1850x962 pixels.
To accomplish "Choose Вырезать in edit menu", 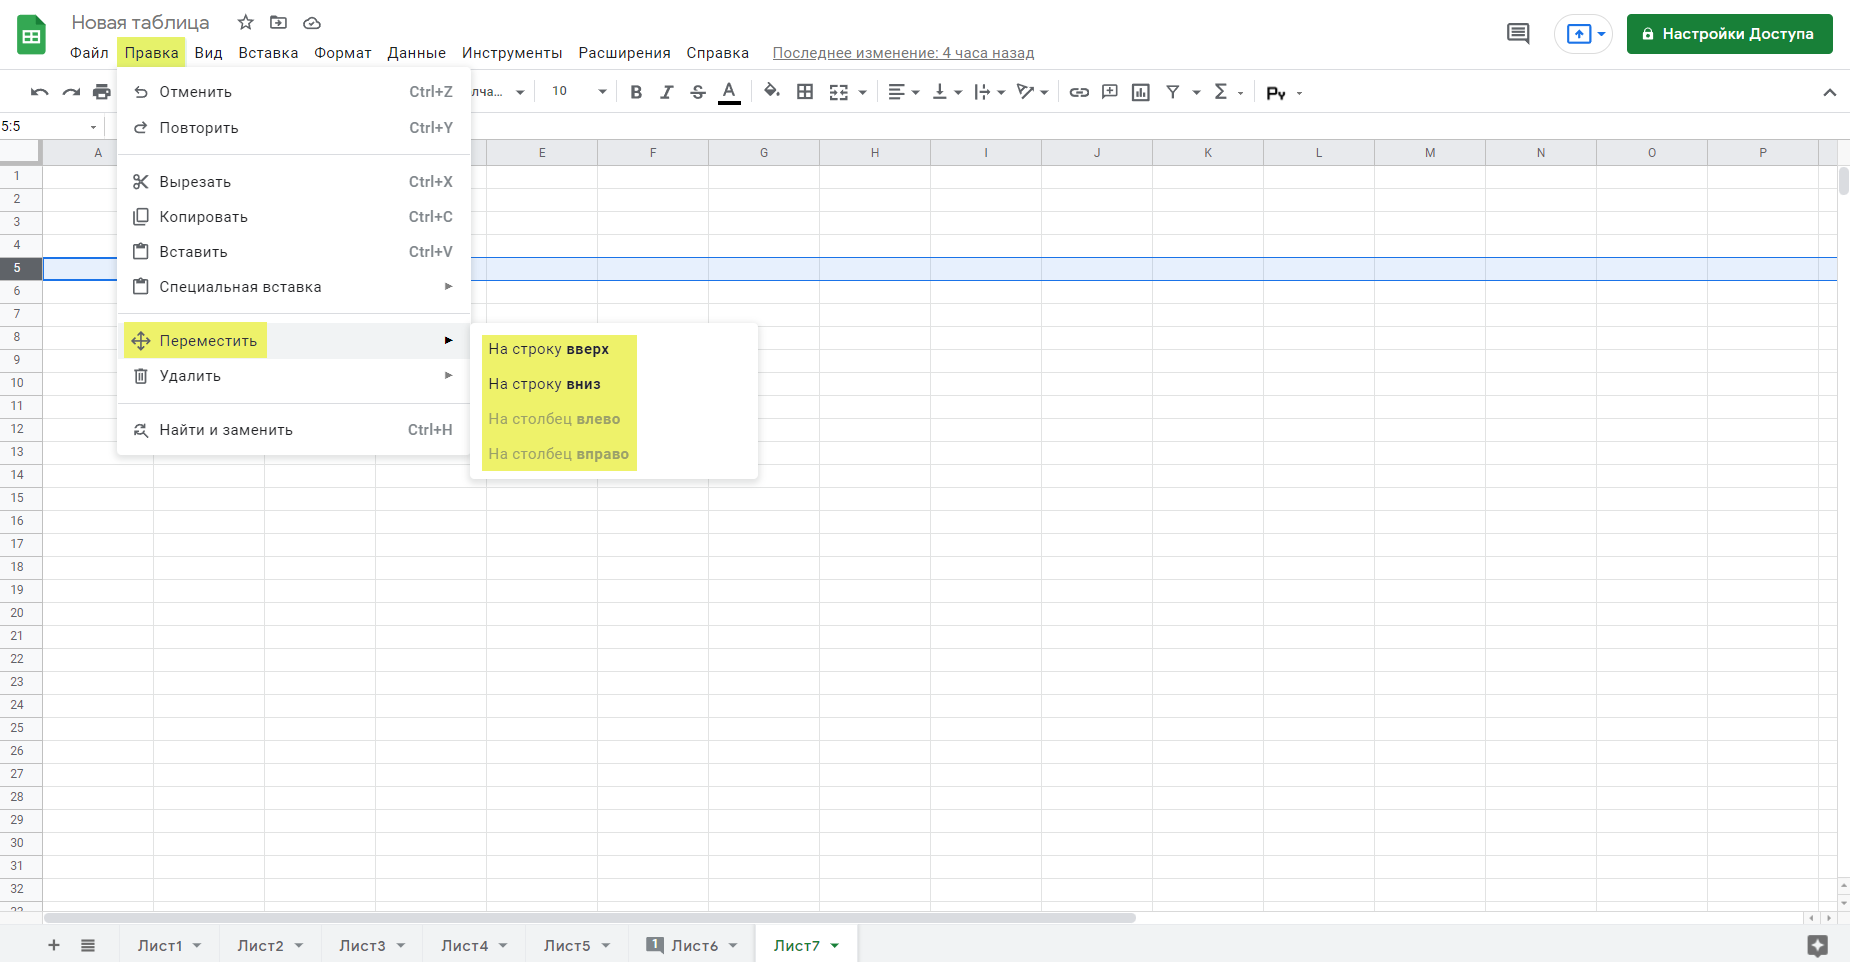I will 293,182.
